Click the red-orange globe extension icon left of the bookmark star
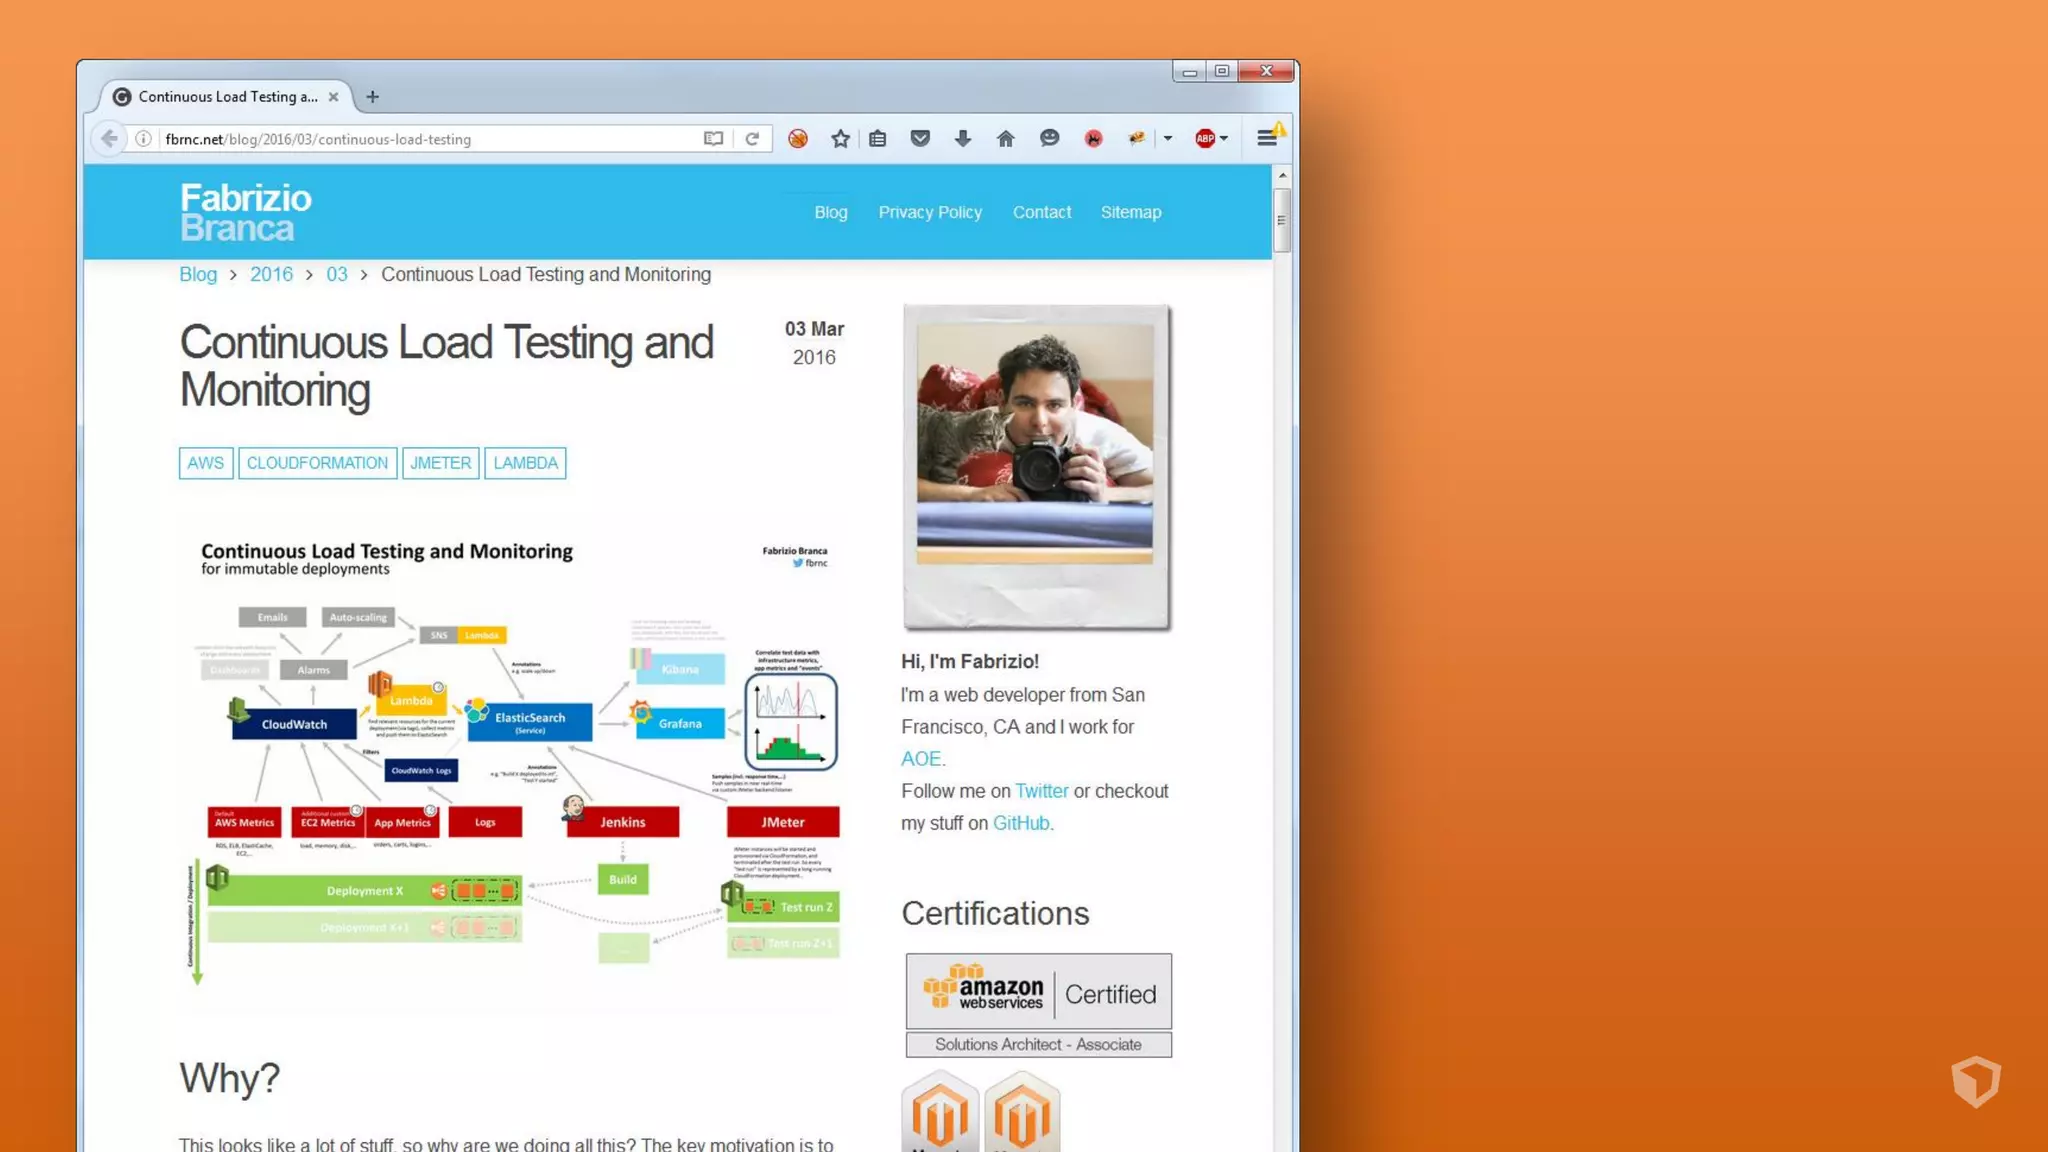 click(798, 139)
